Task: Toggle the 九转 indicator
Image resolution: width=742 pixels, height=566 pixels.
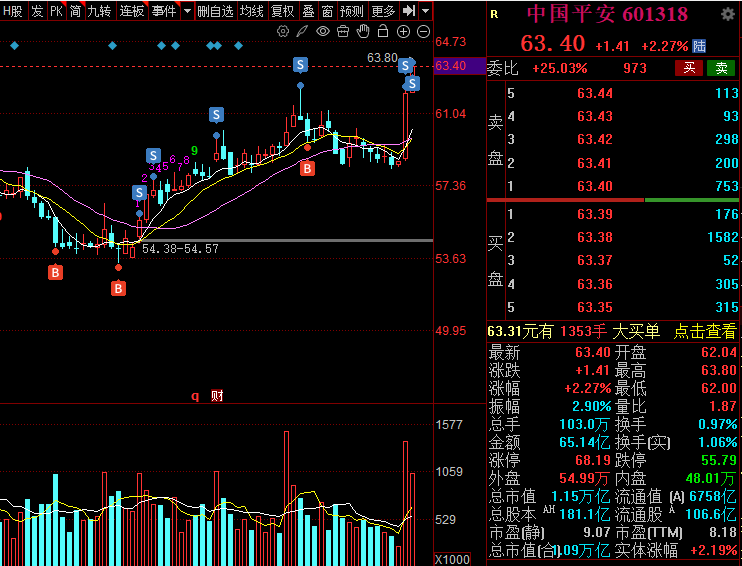Action: (x=99, y=10)
